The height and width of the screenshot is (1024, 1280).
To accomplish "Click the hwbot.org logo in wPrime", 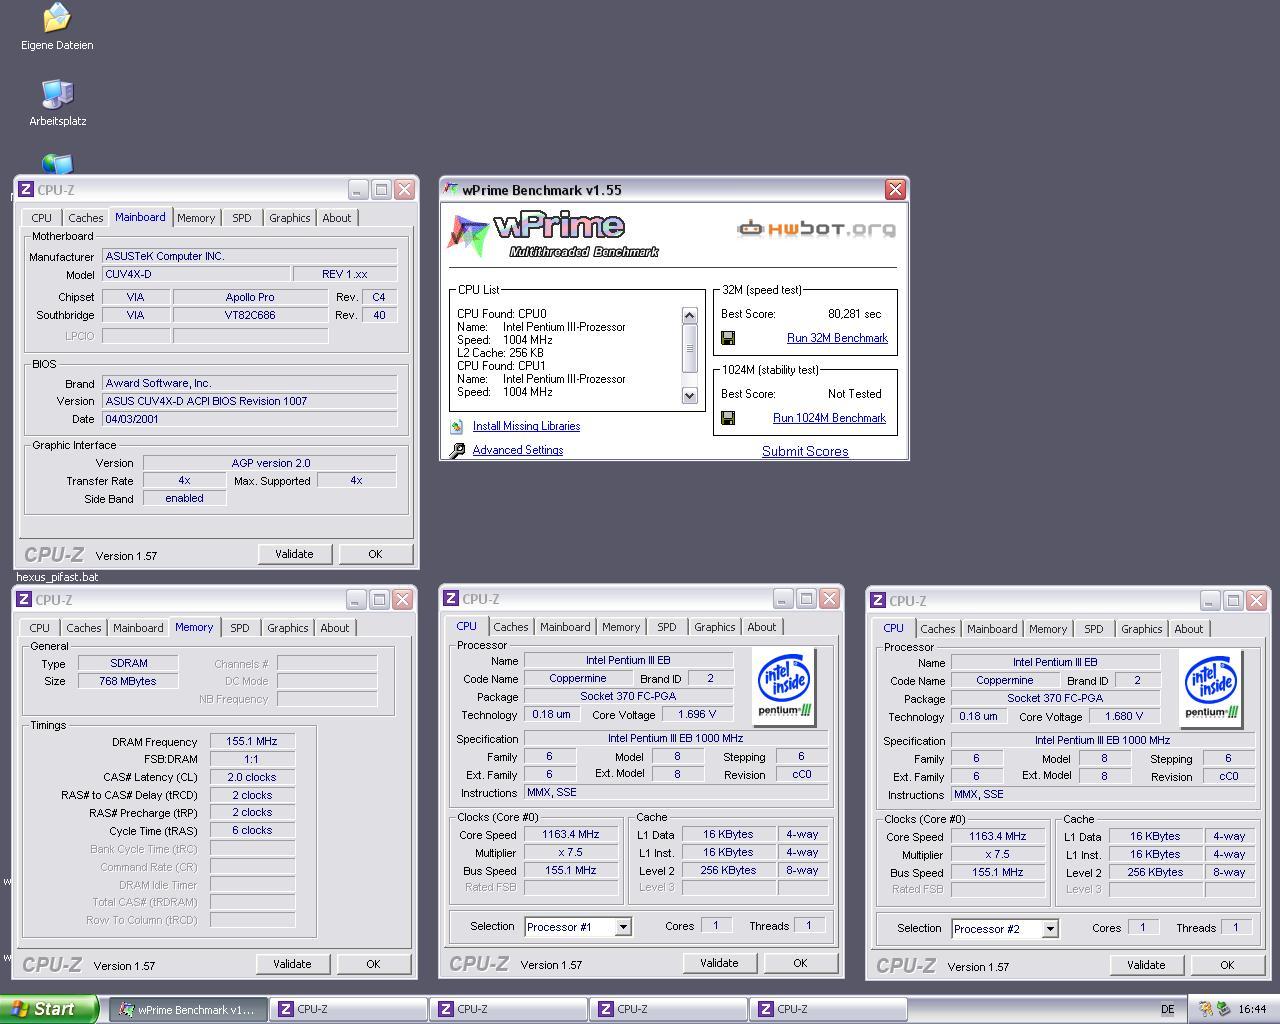I will [817, 229].
